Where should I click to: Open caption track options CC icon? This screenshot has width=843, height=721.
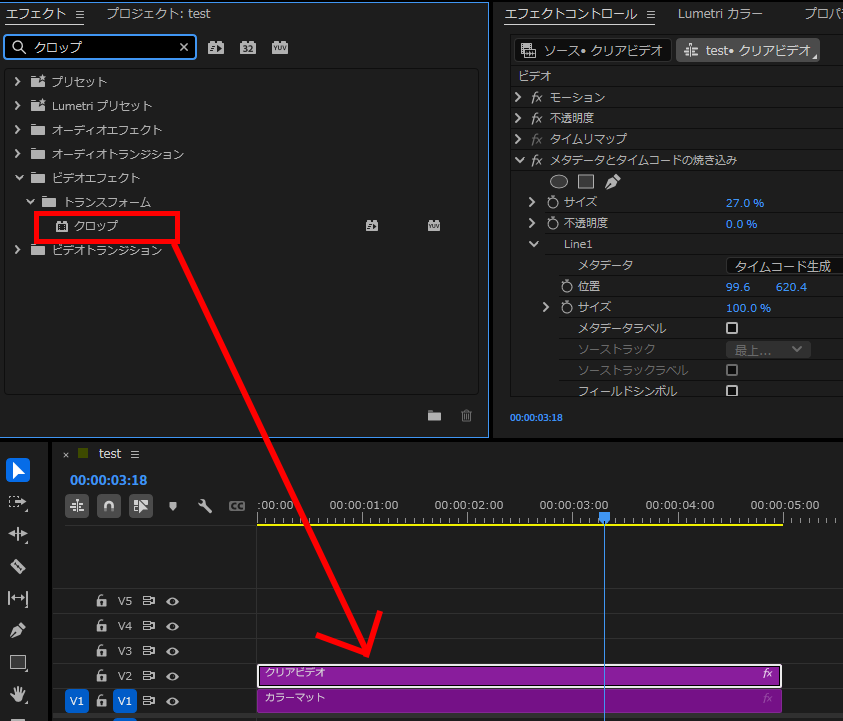point(237,506)
